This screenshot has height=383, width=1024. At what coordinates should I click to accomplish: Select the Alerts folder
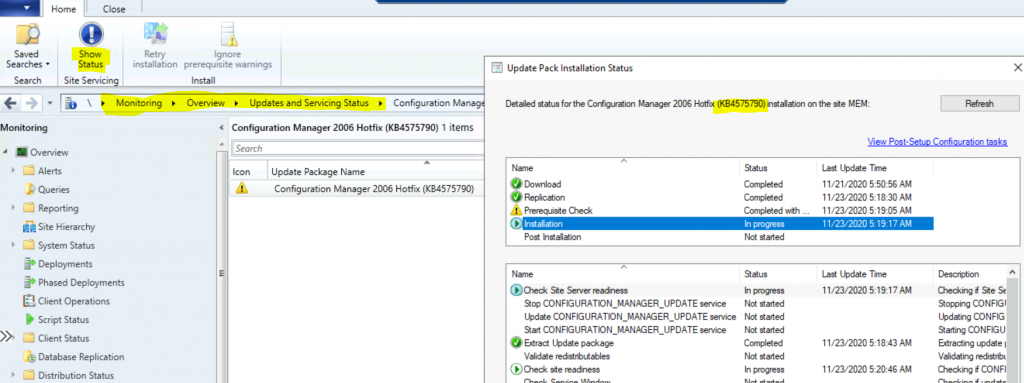tap(50, 171)
